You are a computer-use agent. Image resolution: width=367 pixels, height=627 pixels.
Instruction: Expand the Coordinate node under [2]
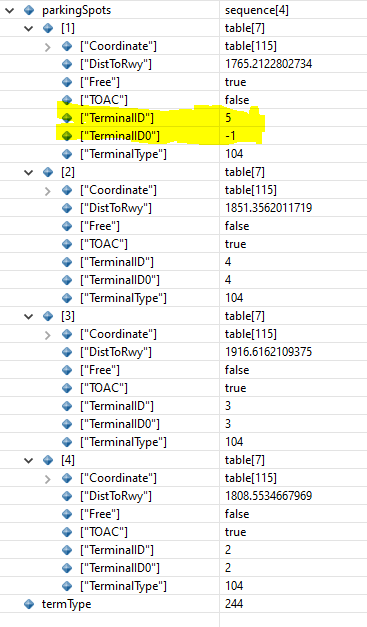pos(48,190)
